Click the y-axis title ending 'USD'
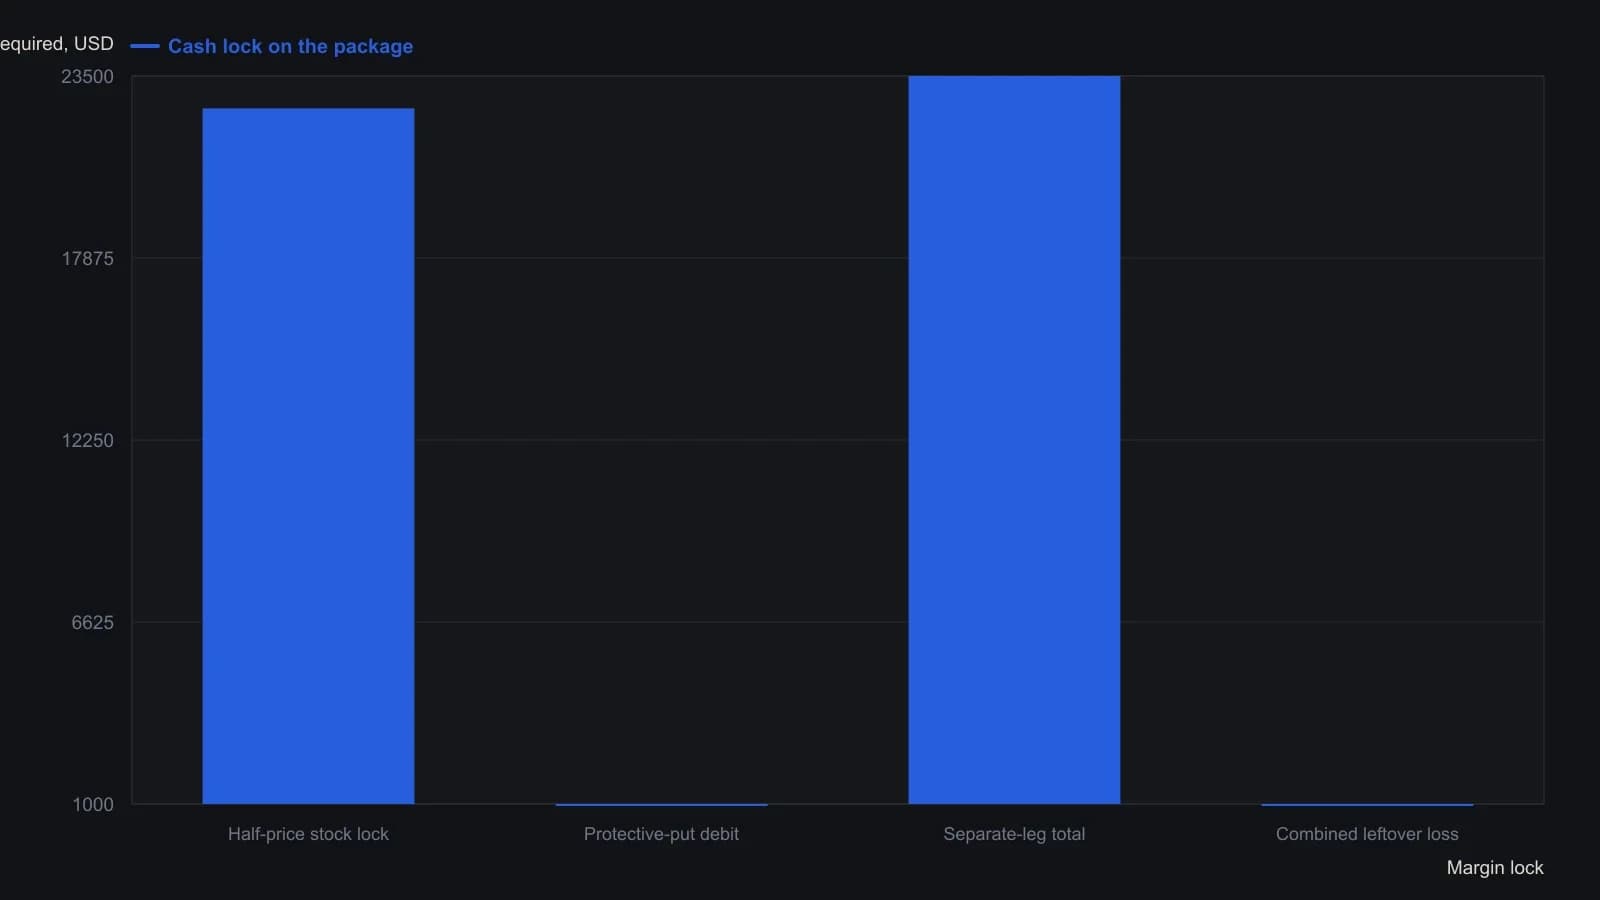The image size is (1600, 900). point(57,44)
